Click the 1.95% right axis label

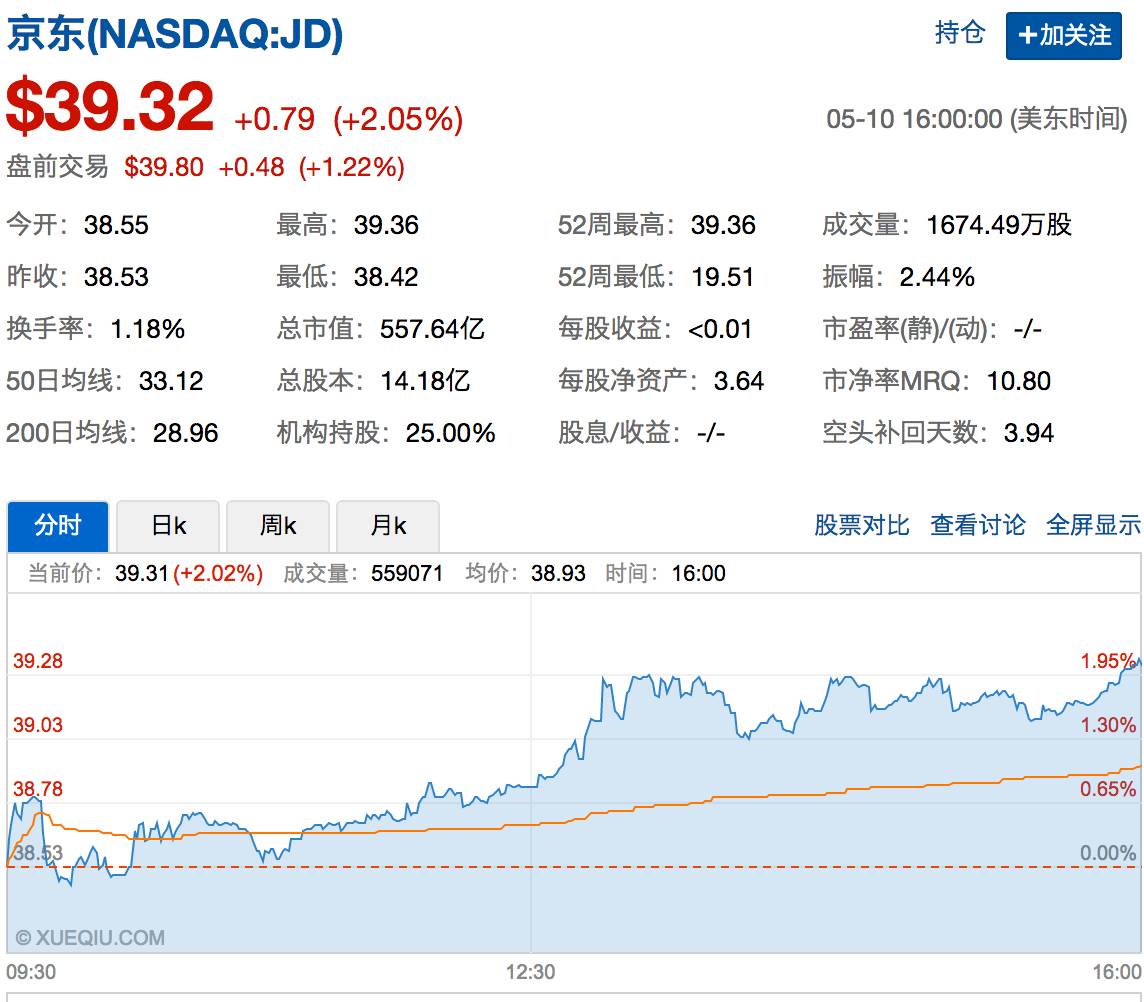pos(1108,661)
